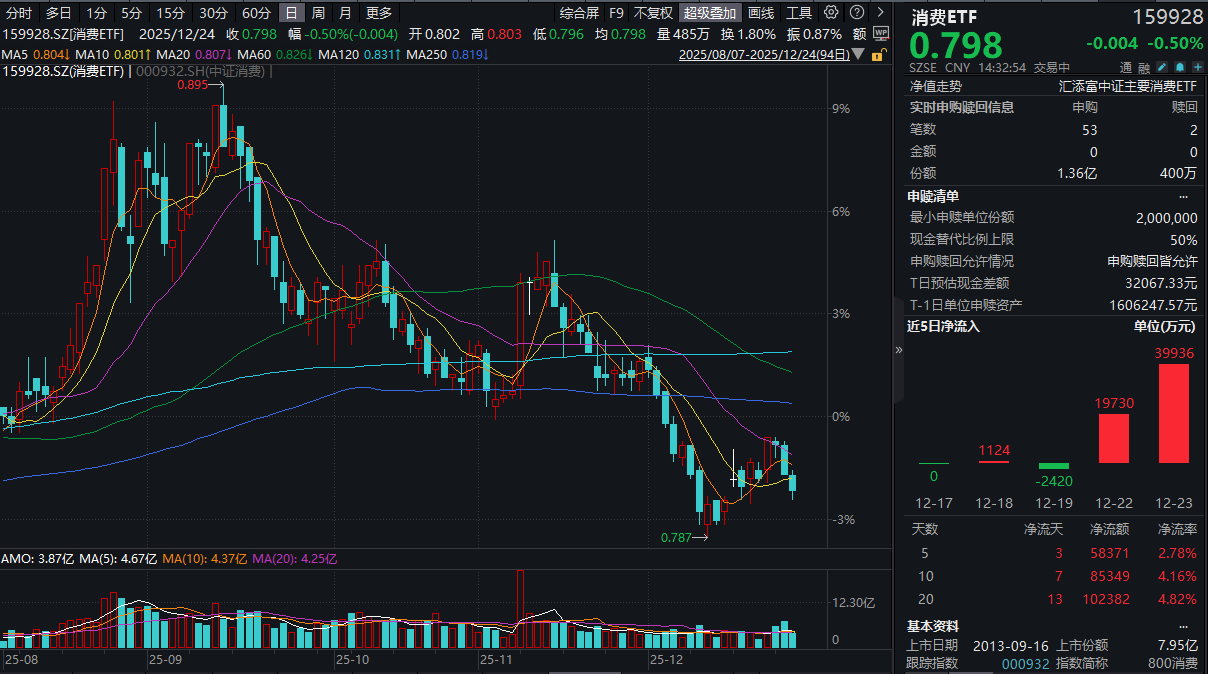Toggle the yellow padlock lock icon near date range
This screenshot has height=674, width=1208.
pos(878,55)
